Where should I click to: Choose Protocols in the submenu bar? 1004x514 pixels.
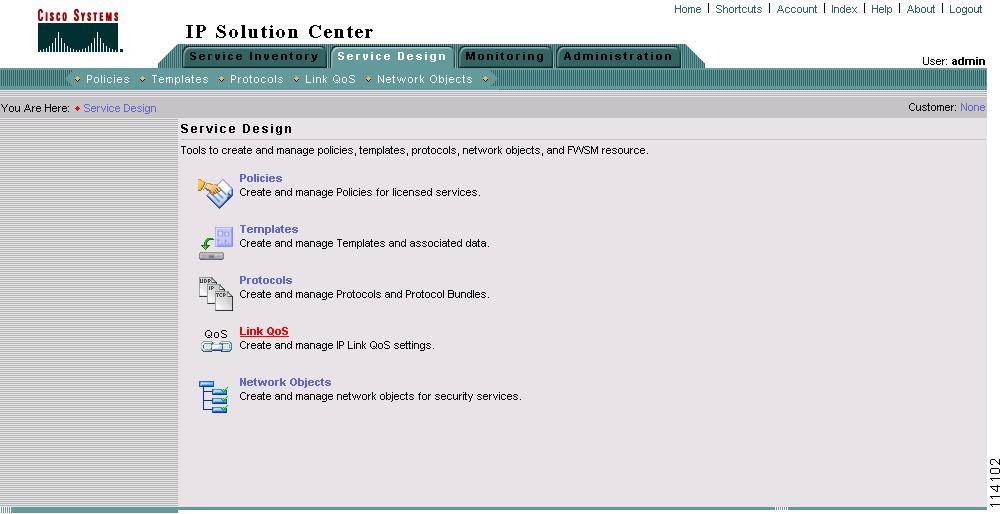pyautogui.click(x=256, y=79)
